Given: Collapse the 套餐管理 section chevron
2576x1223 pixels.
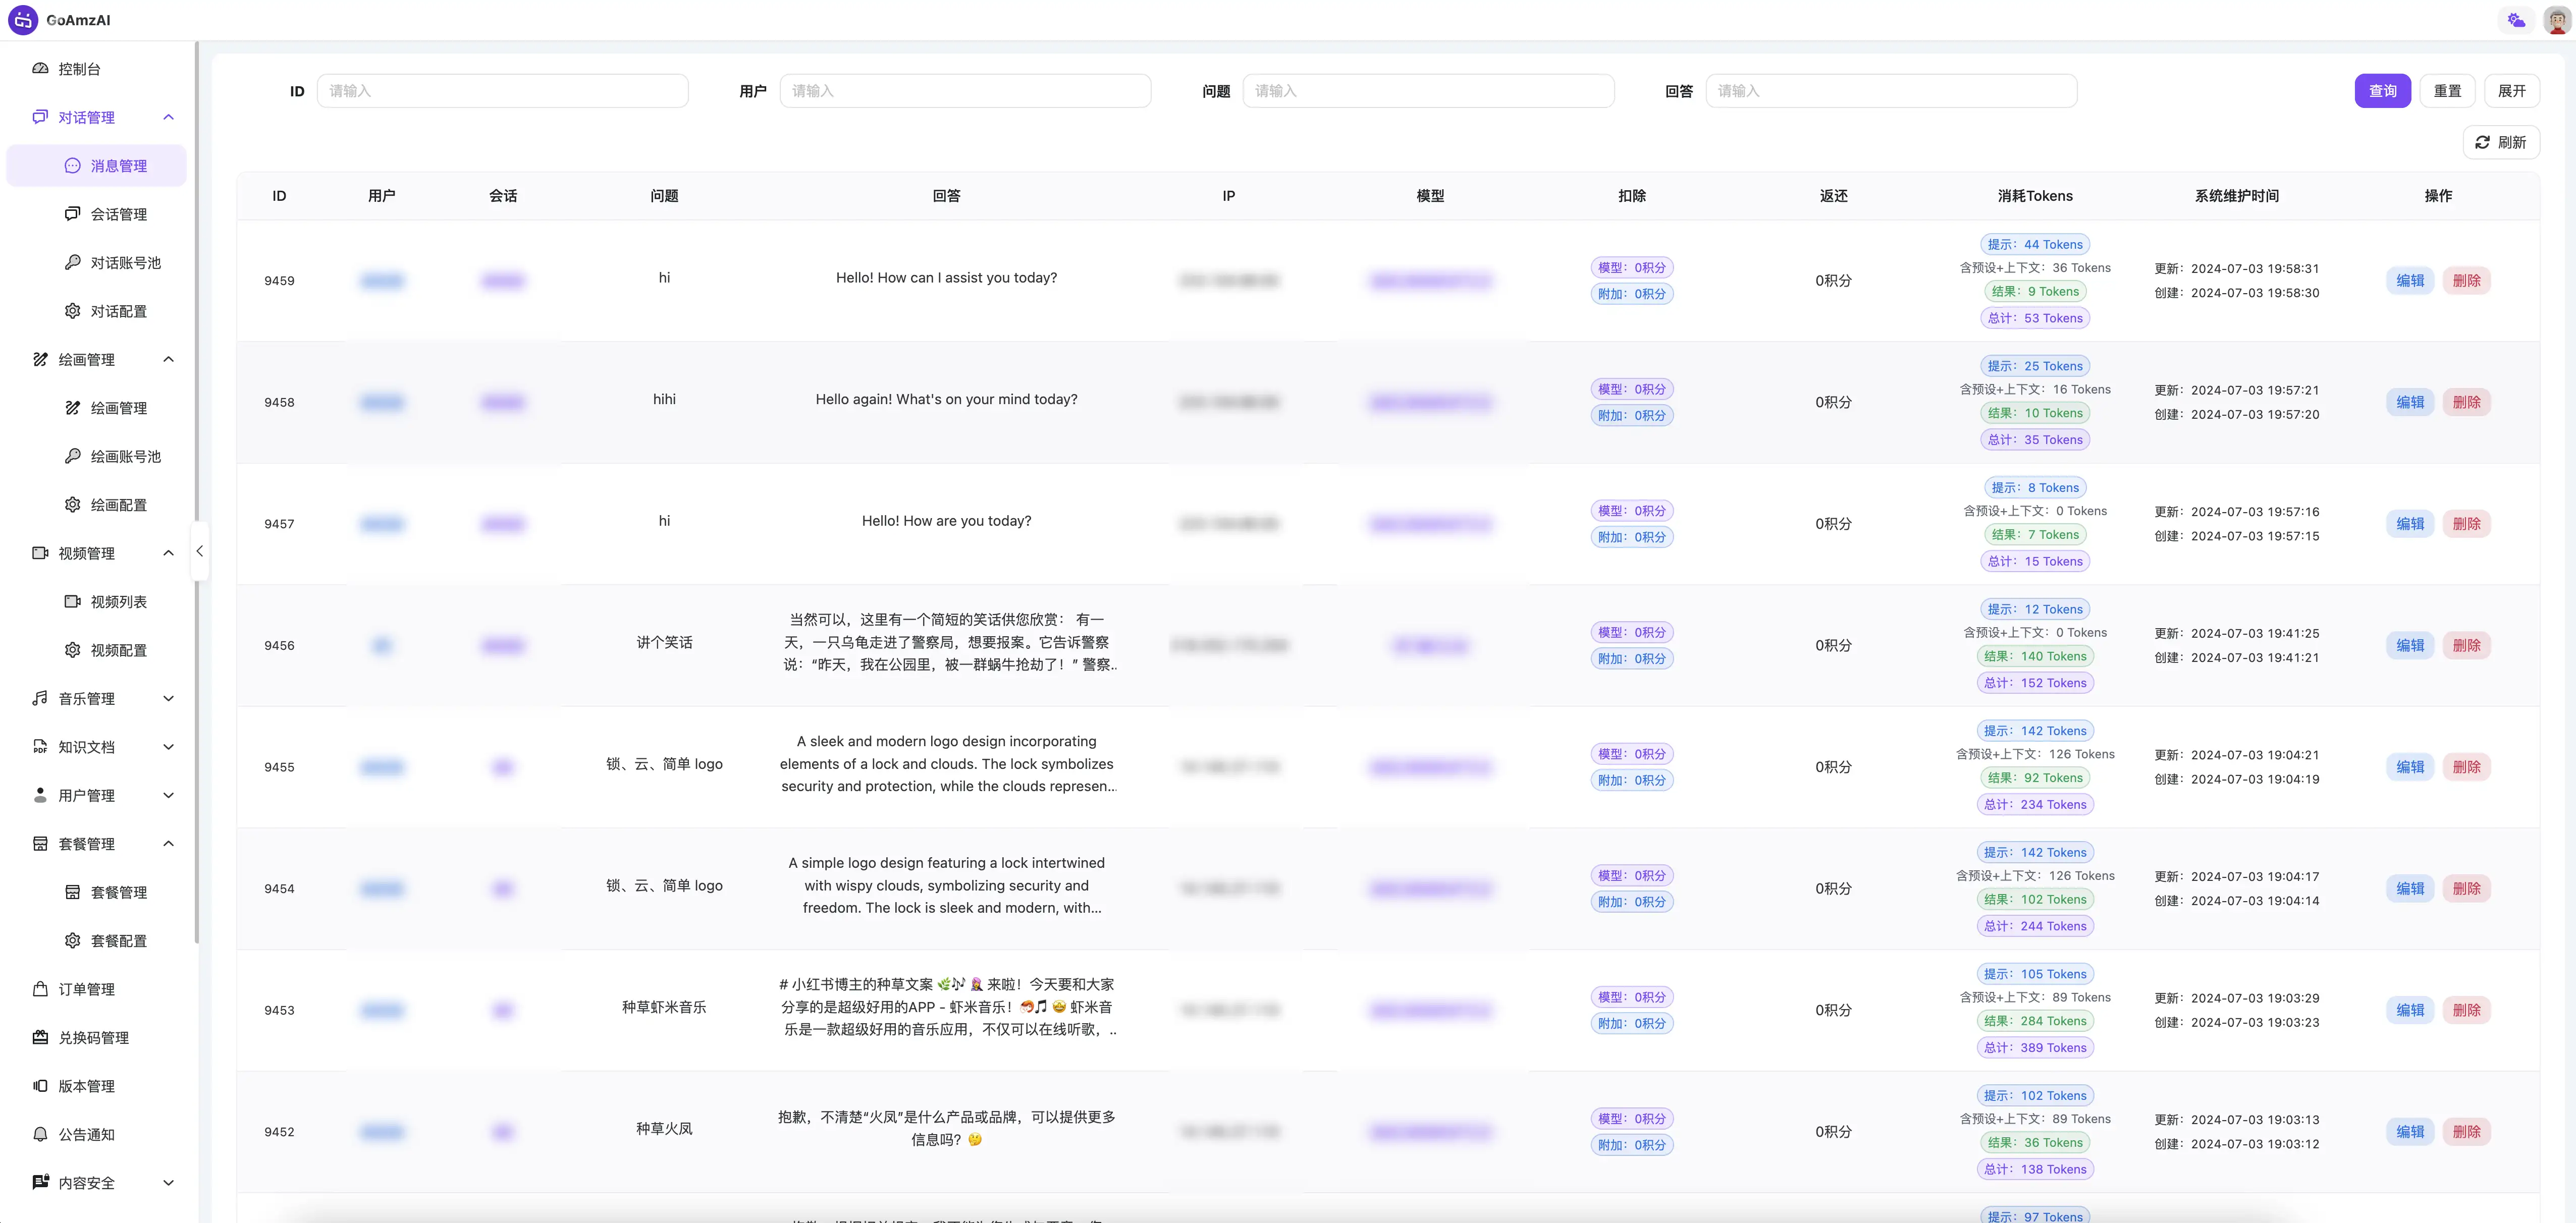Looking at the screenshot, I should (169, 844).
